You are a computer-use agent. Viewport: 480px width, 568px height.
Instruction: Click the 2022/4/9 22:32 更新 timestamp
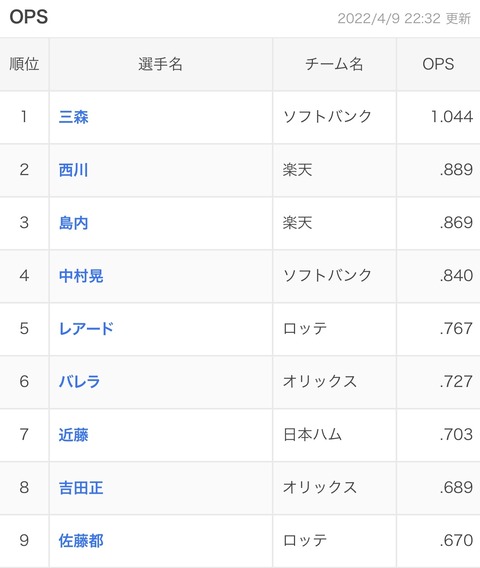(x=404, y=18)
